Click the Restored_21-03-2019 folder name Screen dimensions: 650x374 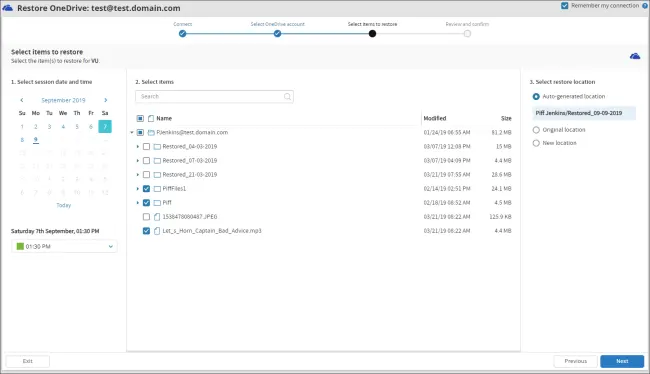[190, 175]
